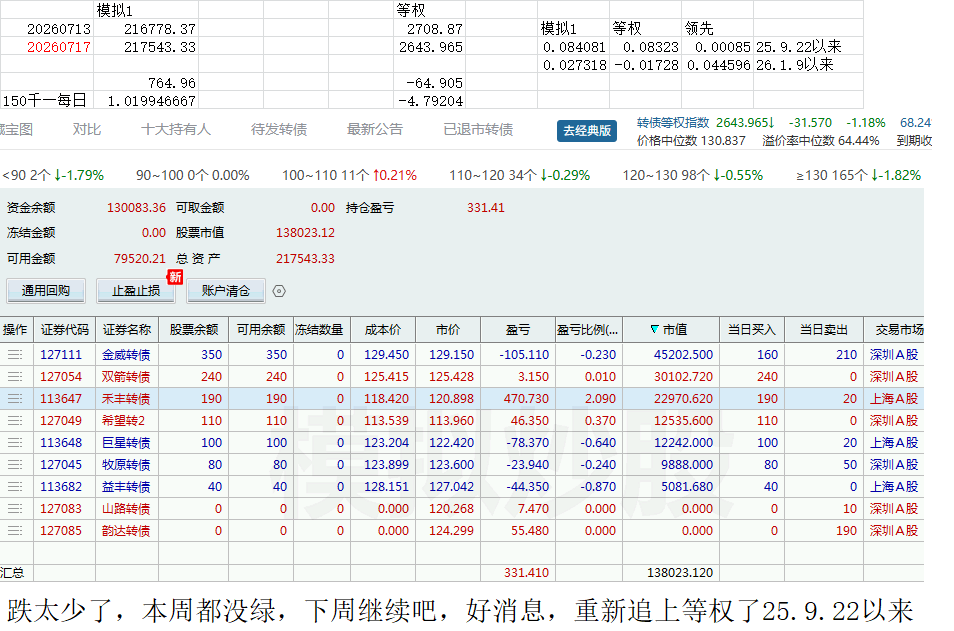
Task: Sort by 成本价 column header
Action: tap(383, 329)
